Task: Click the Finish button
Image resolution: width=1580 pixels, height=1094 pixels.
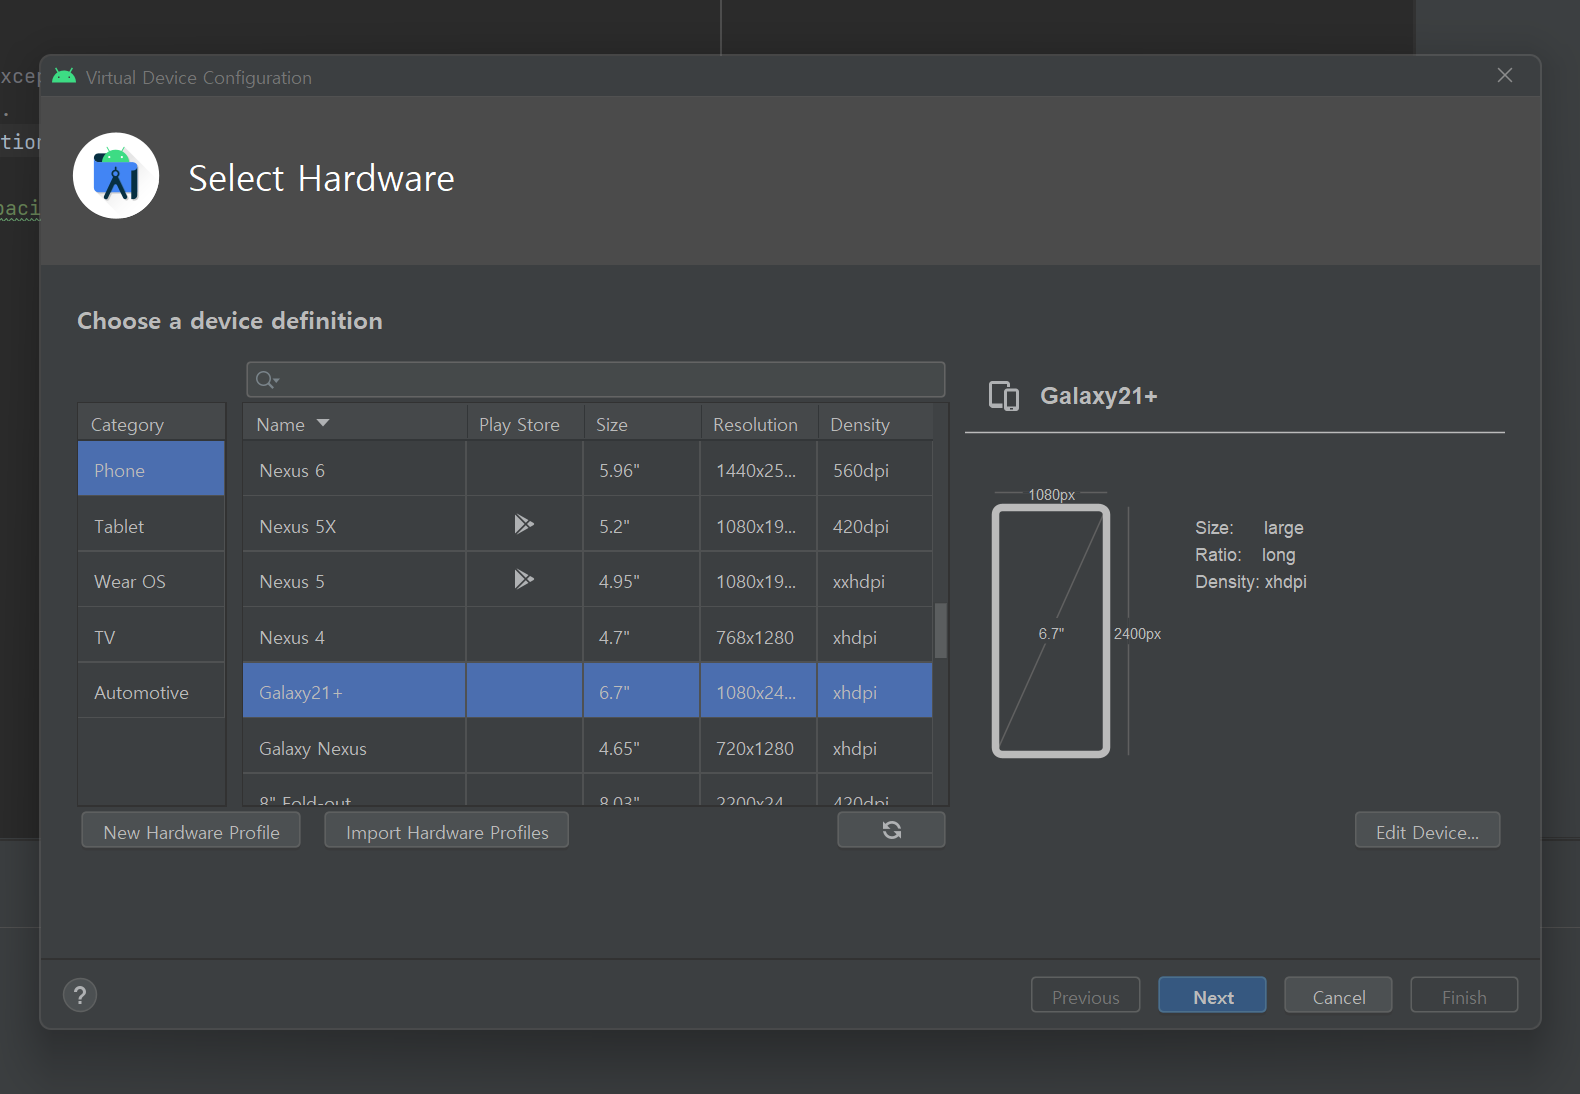Action: (x=1464, y=996)
